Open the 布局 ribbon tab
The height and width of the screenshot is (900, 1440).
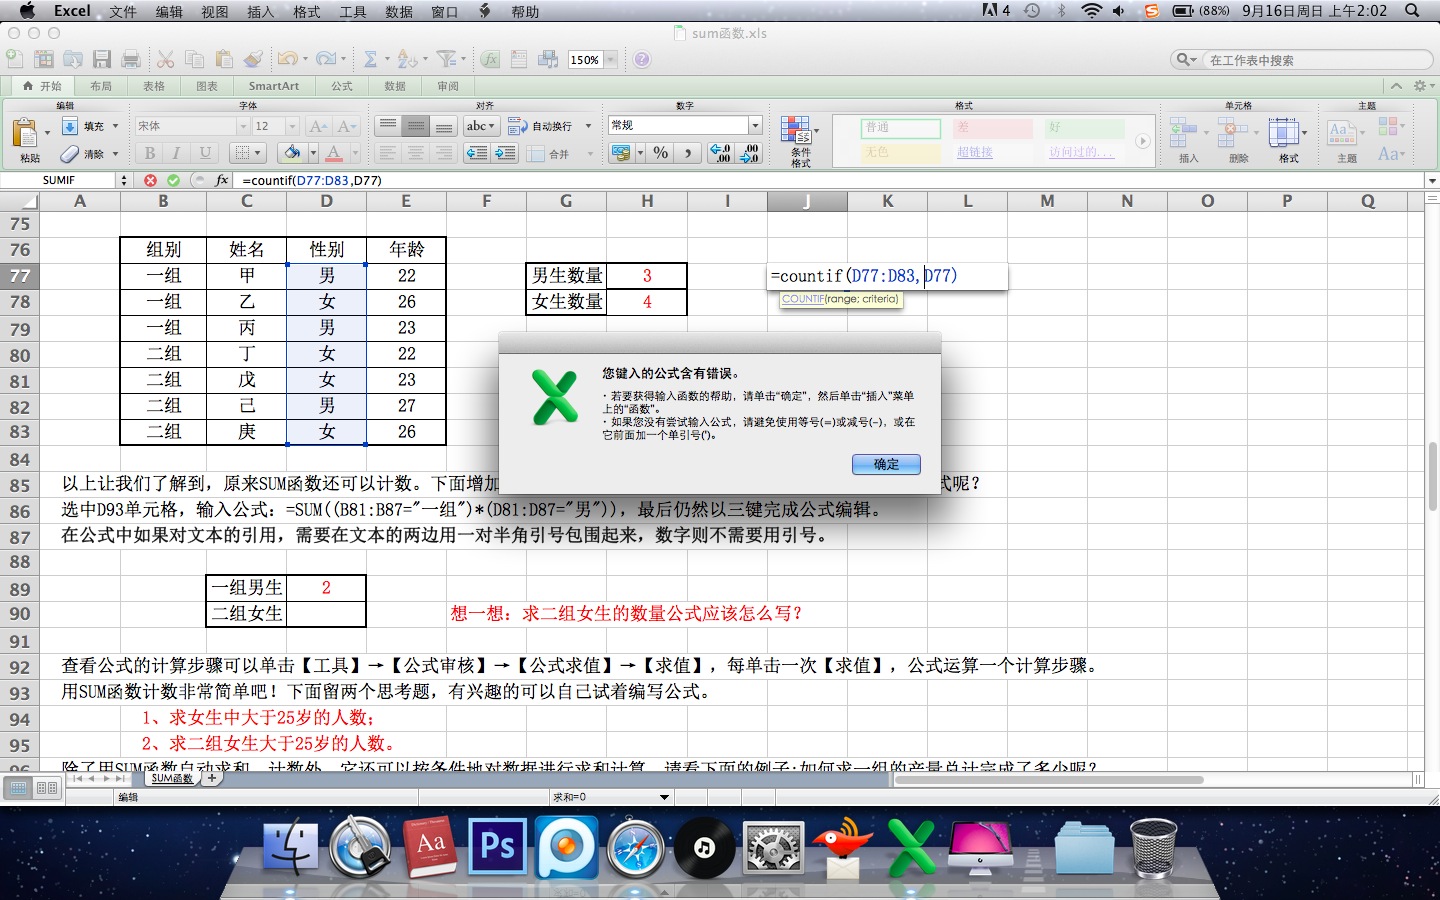101,86
